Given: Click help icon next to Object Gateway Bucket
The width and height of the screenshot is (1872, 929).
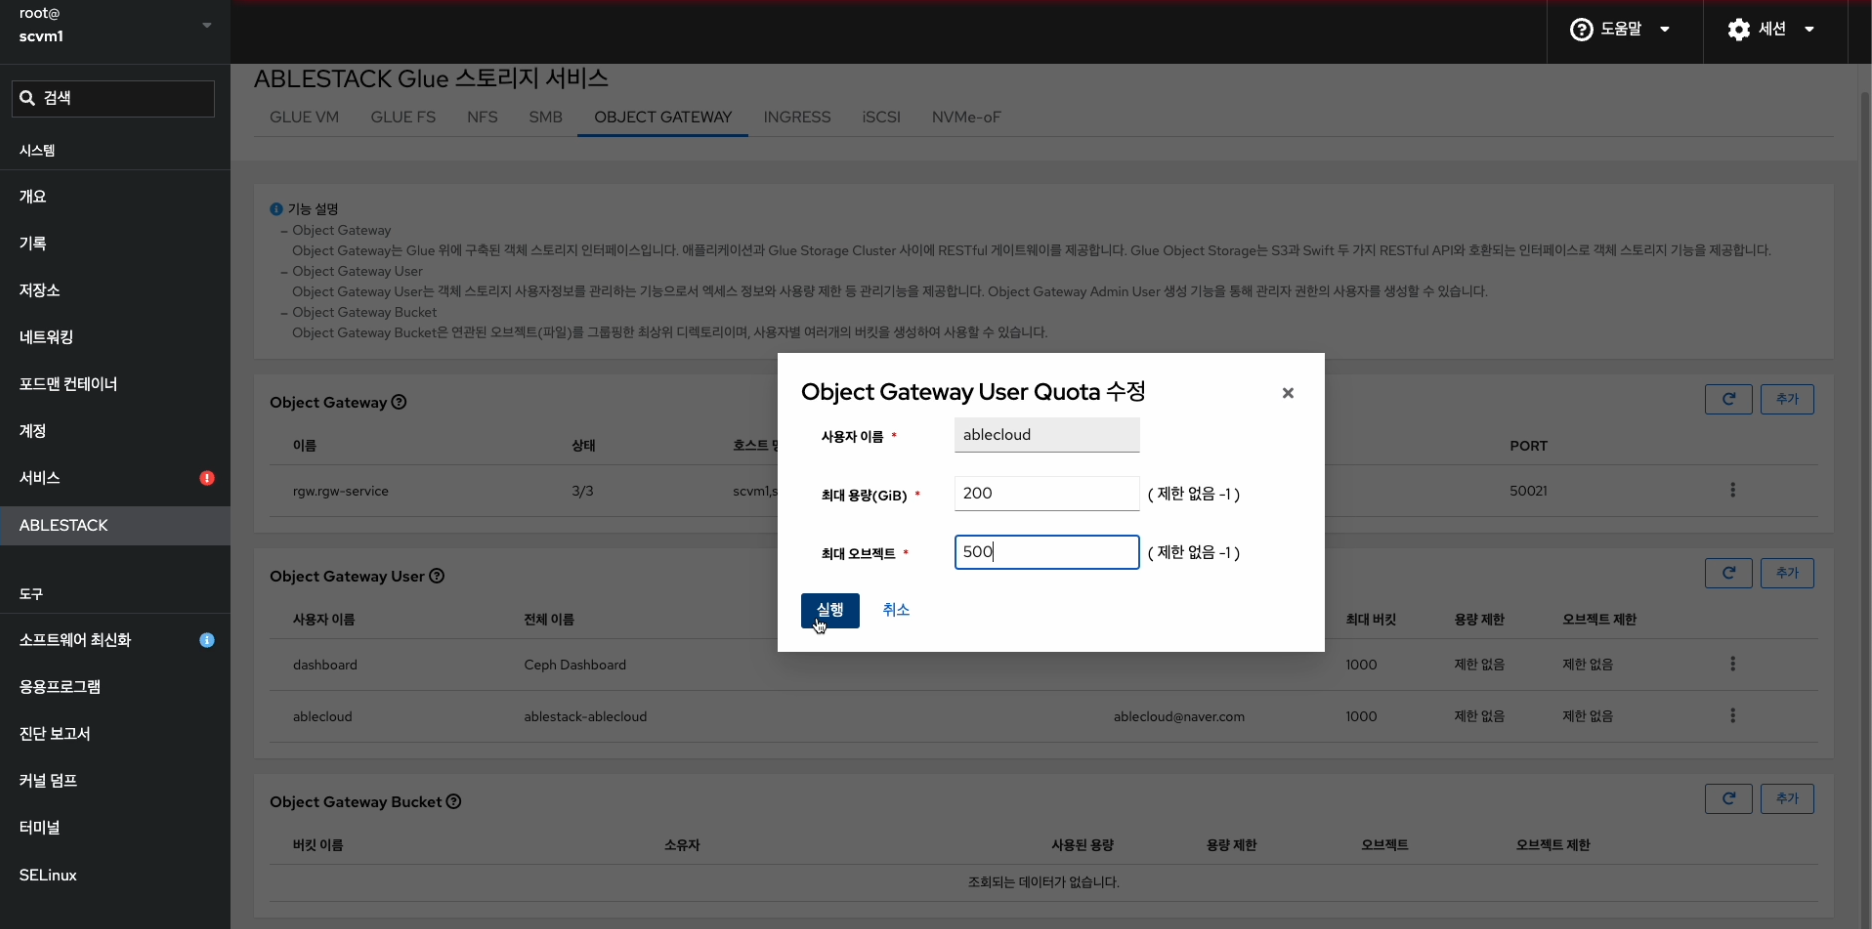Looking at the screenshot, I should pos(454,802).
